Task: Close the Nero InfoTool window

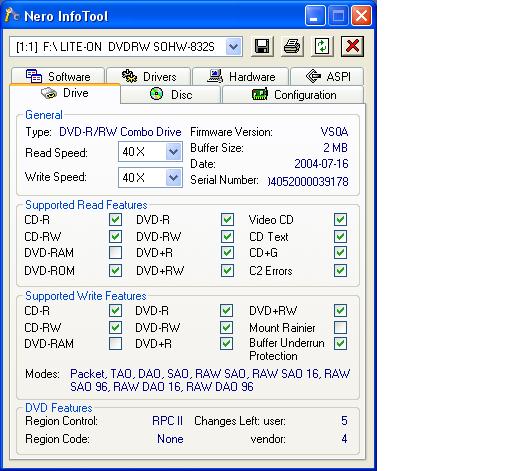Action: tap(361, 15)
